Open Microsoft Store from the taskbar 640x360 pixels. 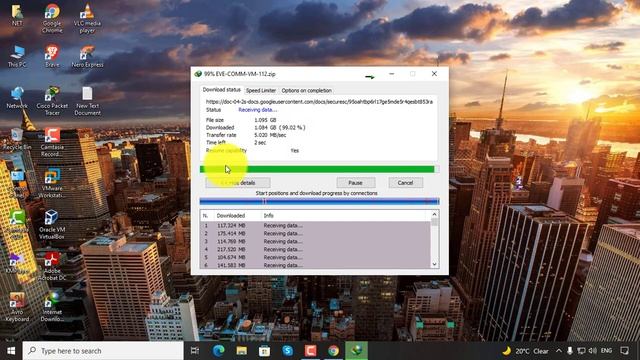(264, 351)
